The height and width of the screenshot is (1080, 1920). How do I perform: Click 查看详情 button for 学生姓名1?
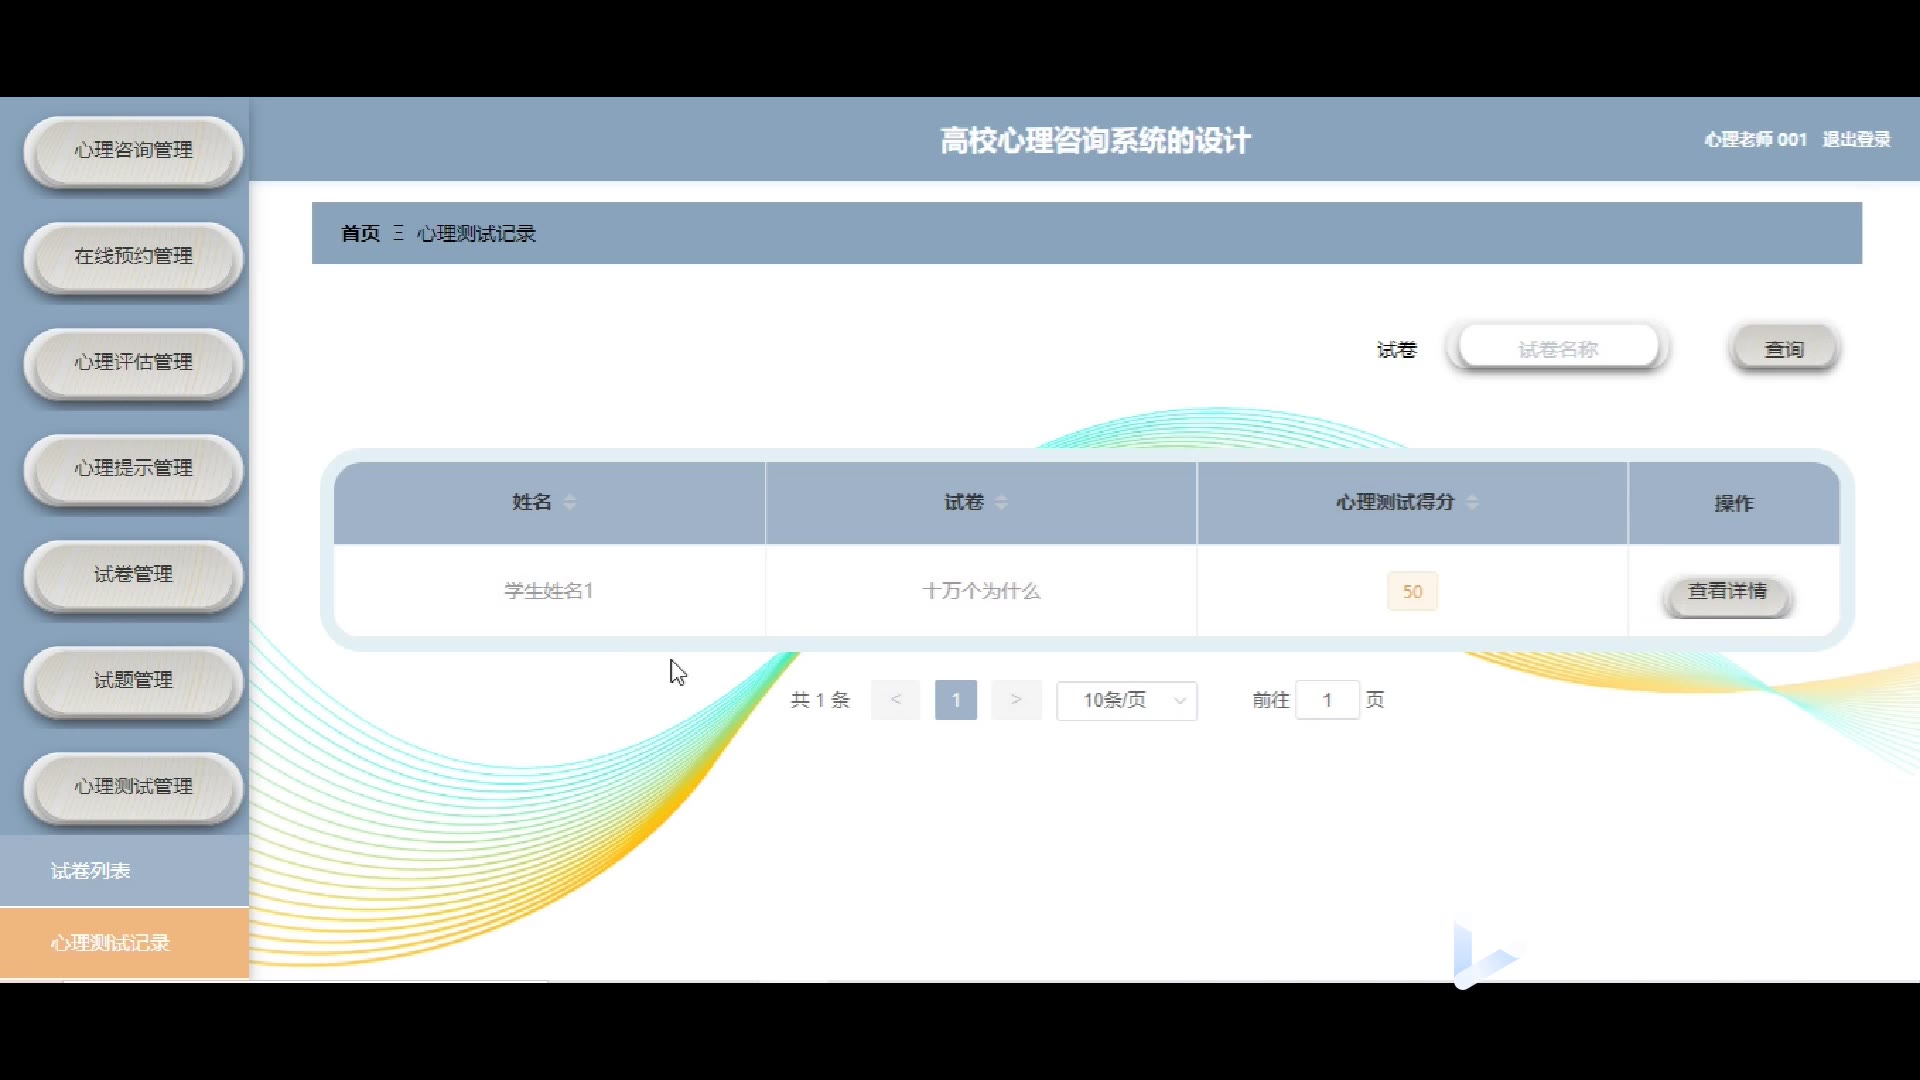click(x=1727, y=592)
